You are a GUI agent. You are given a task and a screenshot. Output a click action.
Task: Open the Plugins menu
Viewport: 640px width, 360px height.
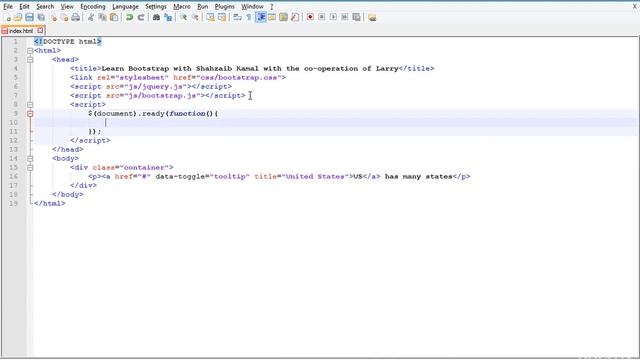coord(224,7)
